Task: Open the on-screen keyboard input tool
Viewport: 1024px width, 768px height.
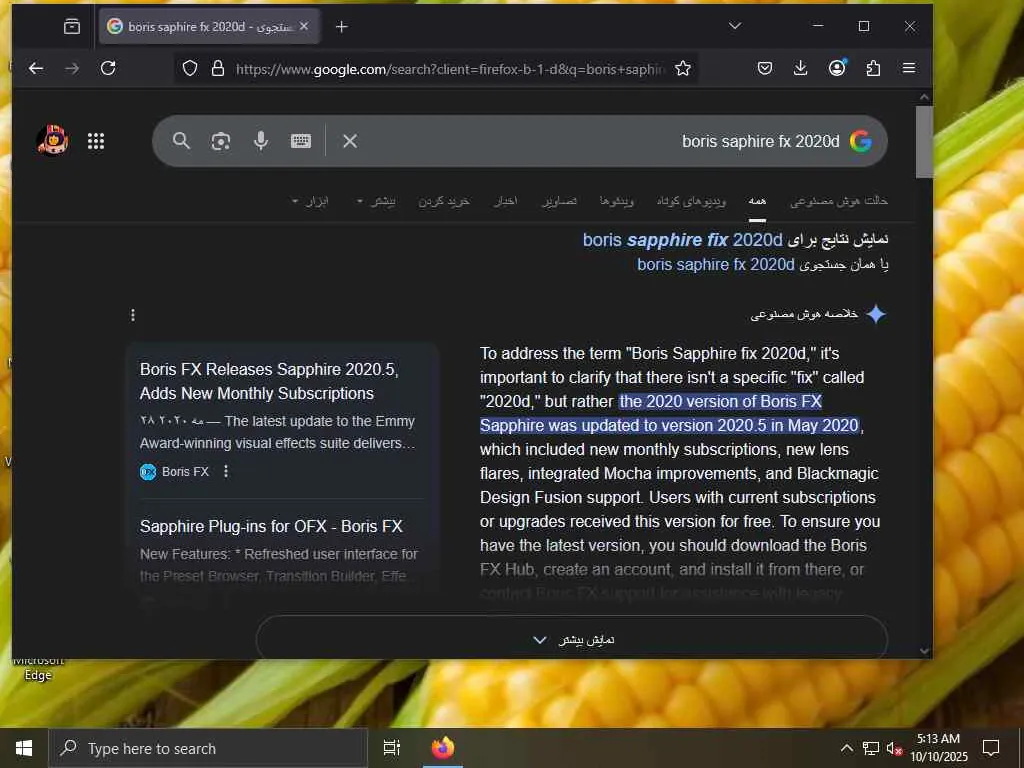Action: [x=301, y=141]
